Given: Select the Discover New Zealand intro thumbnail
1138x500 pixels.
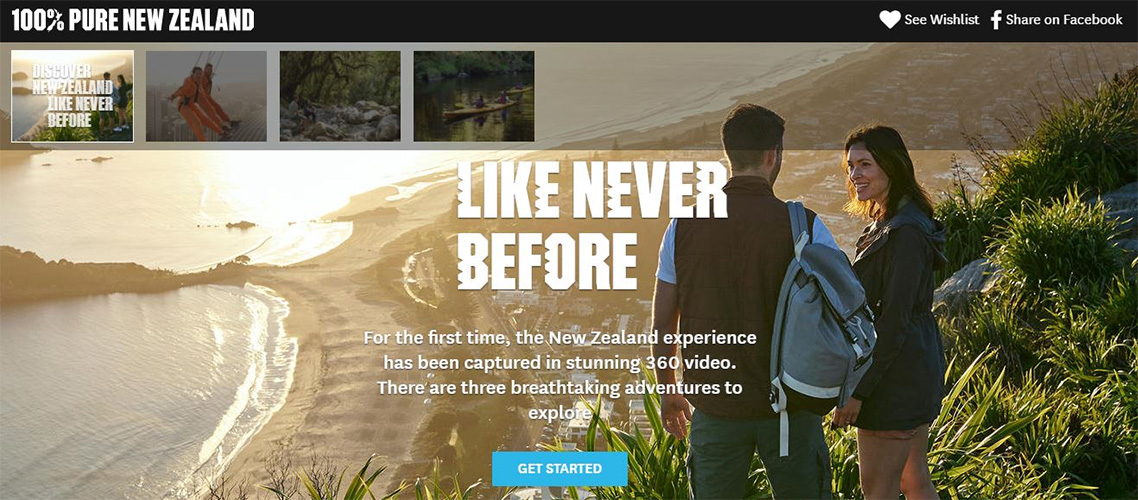Looking at the screenshot, I should pyautogui.click(x=73, y=96).
